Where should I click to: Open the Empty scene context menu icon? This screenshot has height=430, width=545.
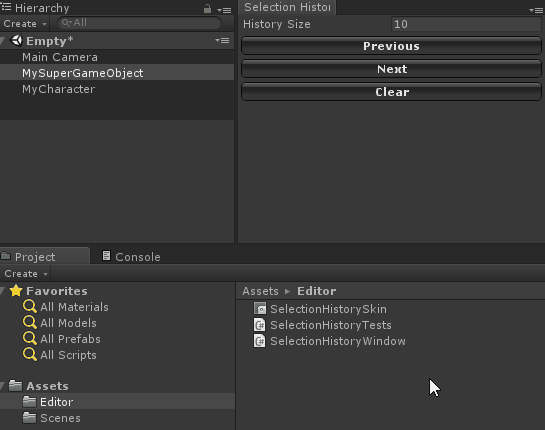[x=222, y=41]
